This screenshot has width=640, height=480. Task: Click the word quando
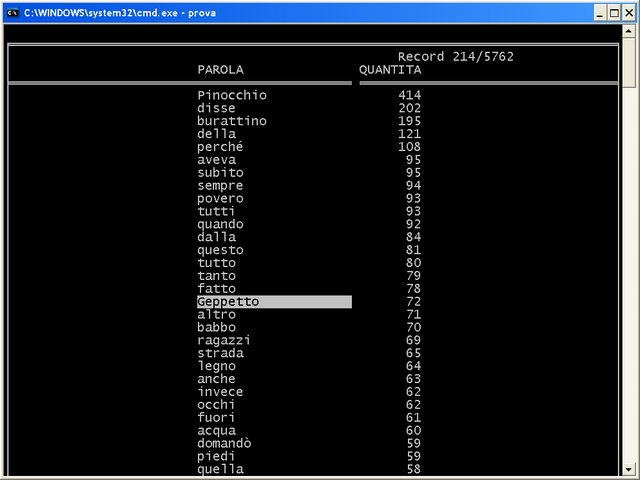pos(220,224)
